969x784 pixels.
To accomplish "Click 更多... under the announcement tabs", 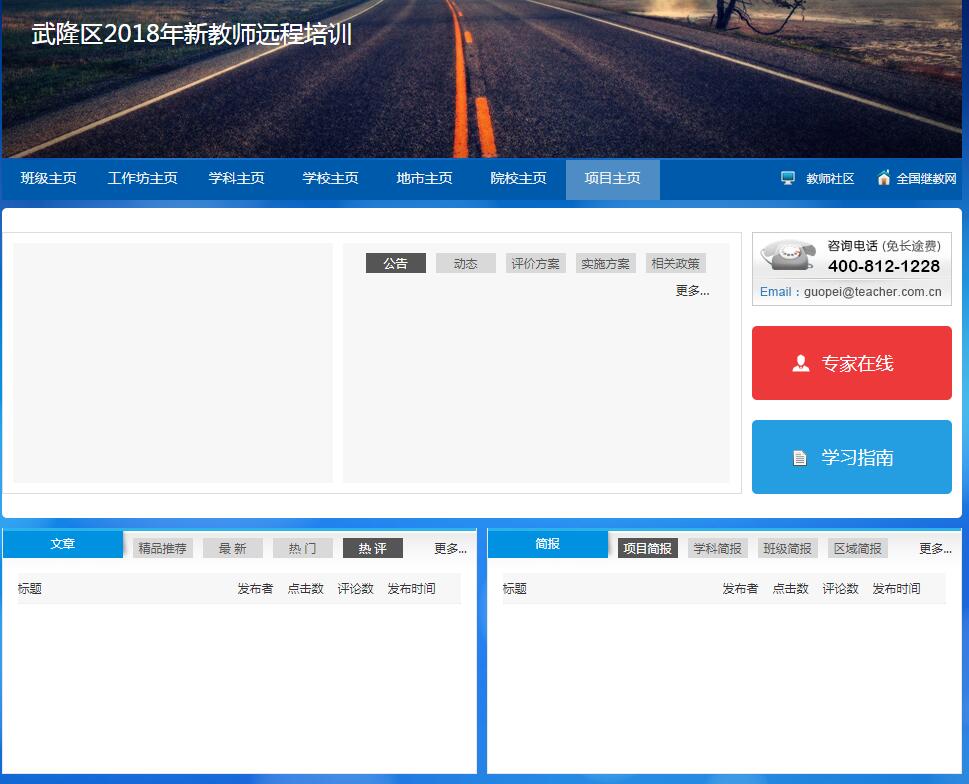I will click(692, 290).
